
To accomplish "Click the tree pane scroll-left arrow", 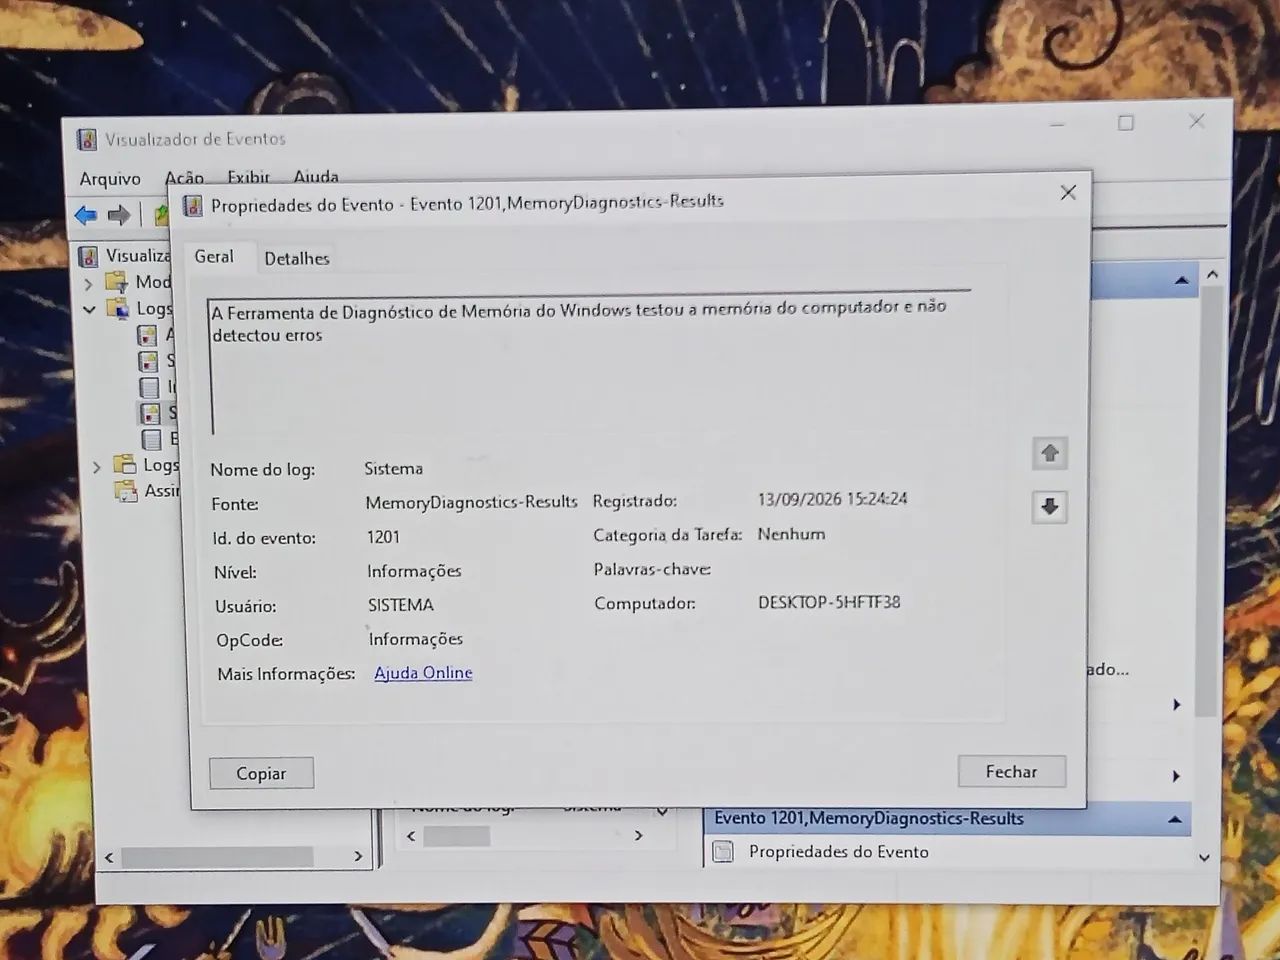I will [x=109, y=857].
